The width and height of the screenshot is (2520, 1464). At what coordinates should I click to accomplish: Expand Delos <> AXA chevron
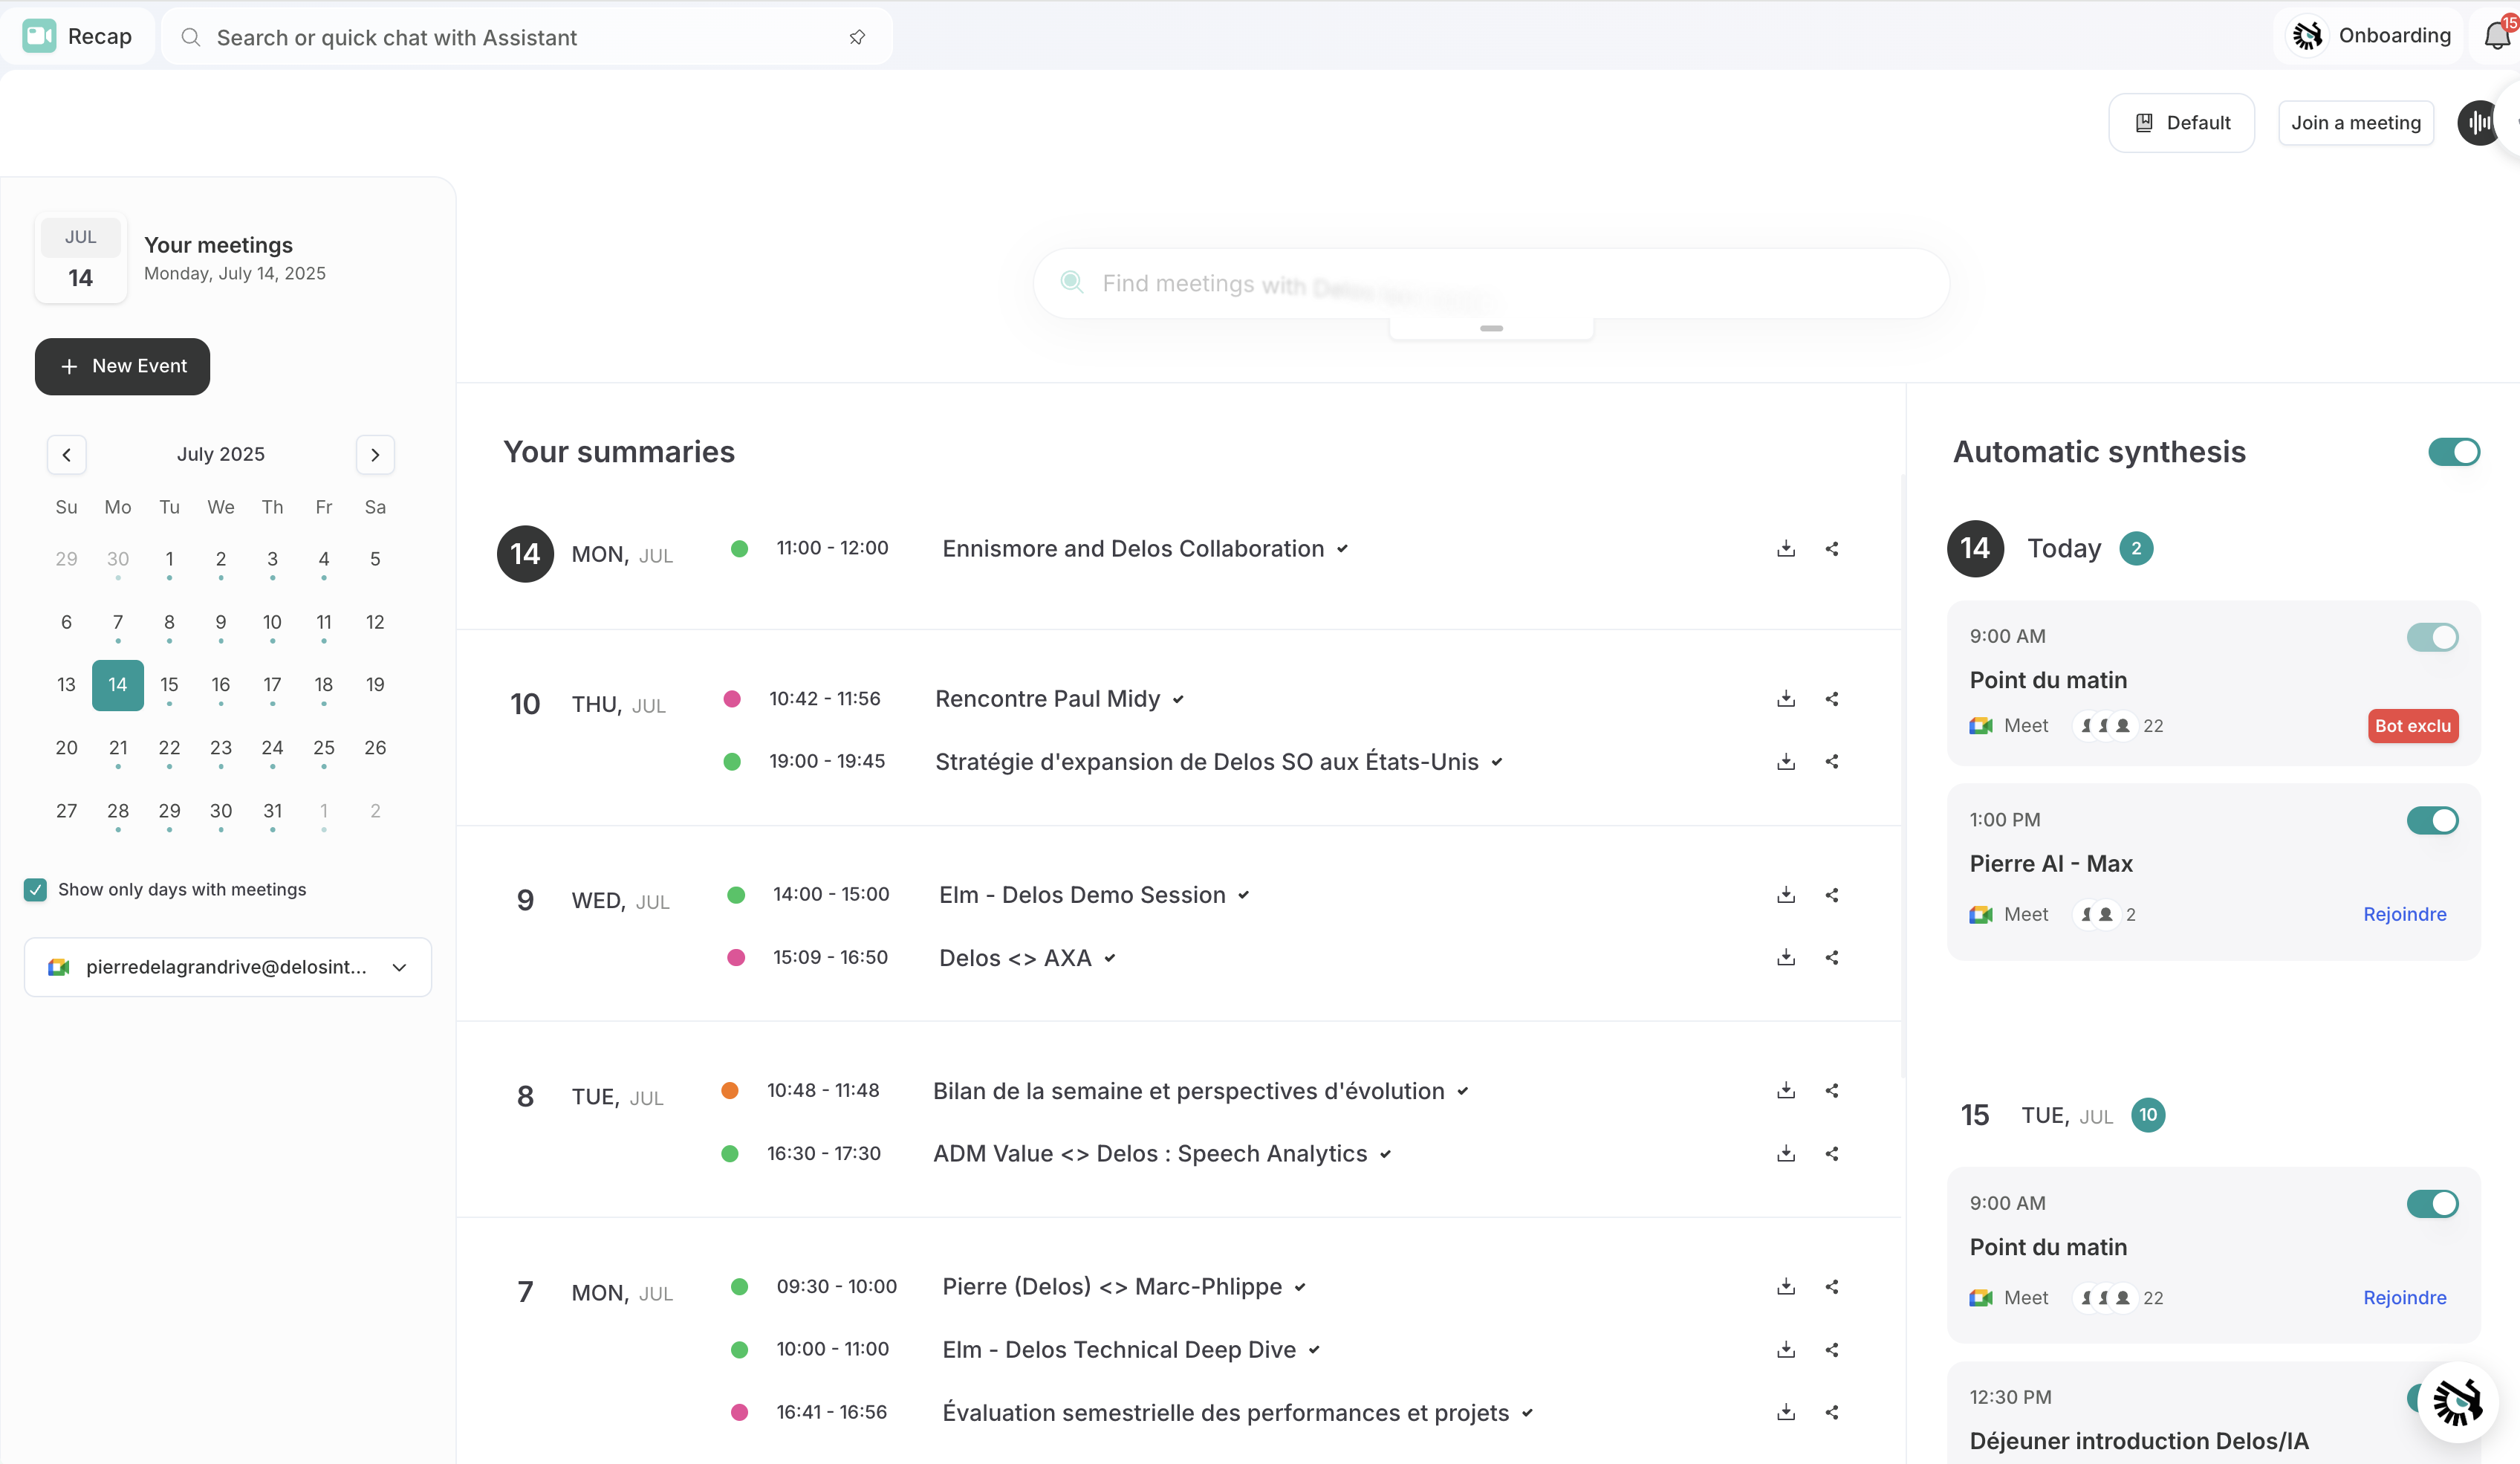click(1110, 958)
